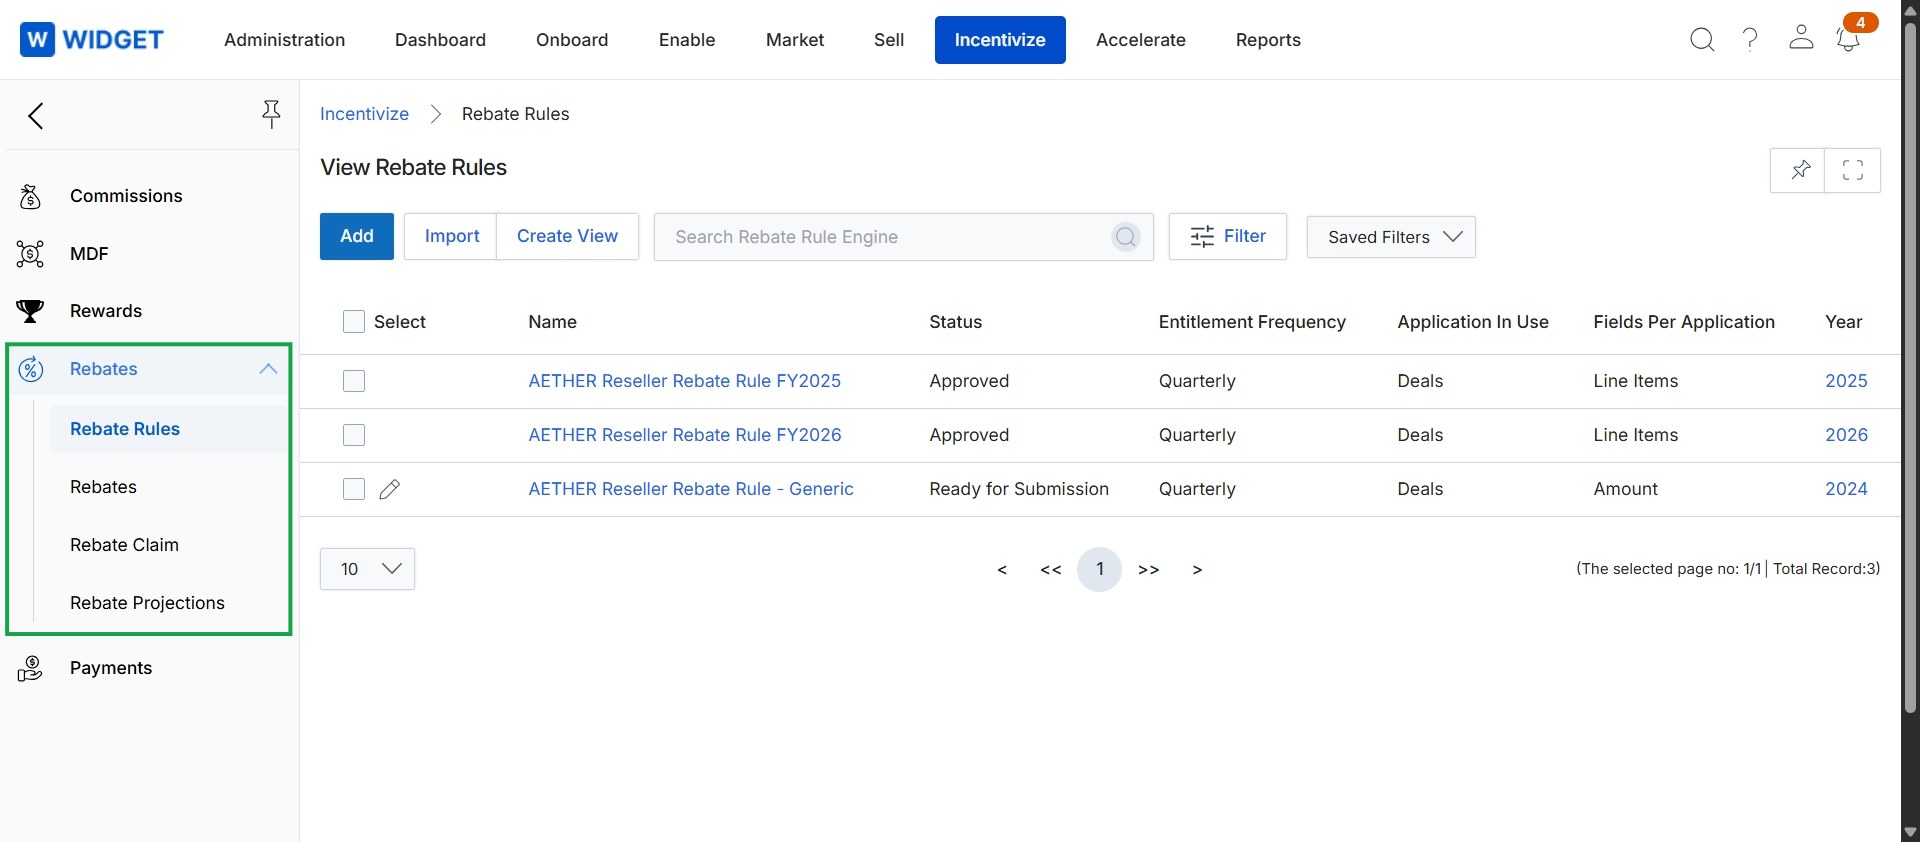
Task: Check the AETHER Reseller Rebate Rule FY2026 row
Action: point(354,435)
